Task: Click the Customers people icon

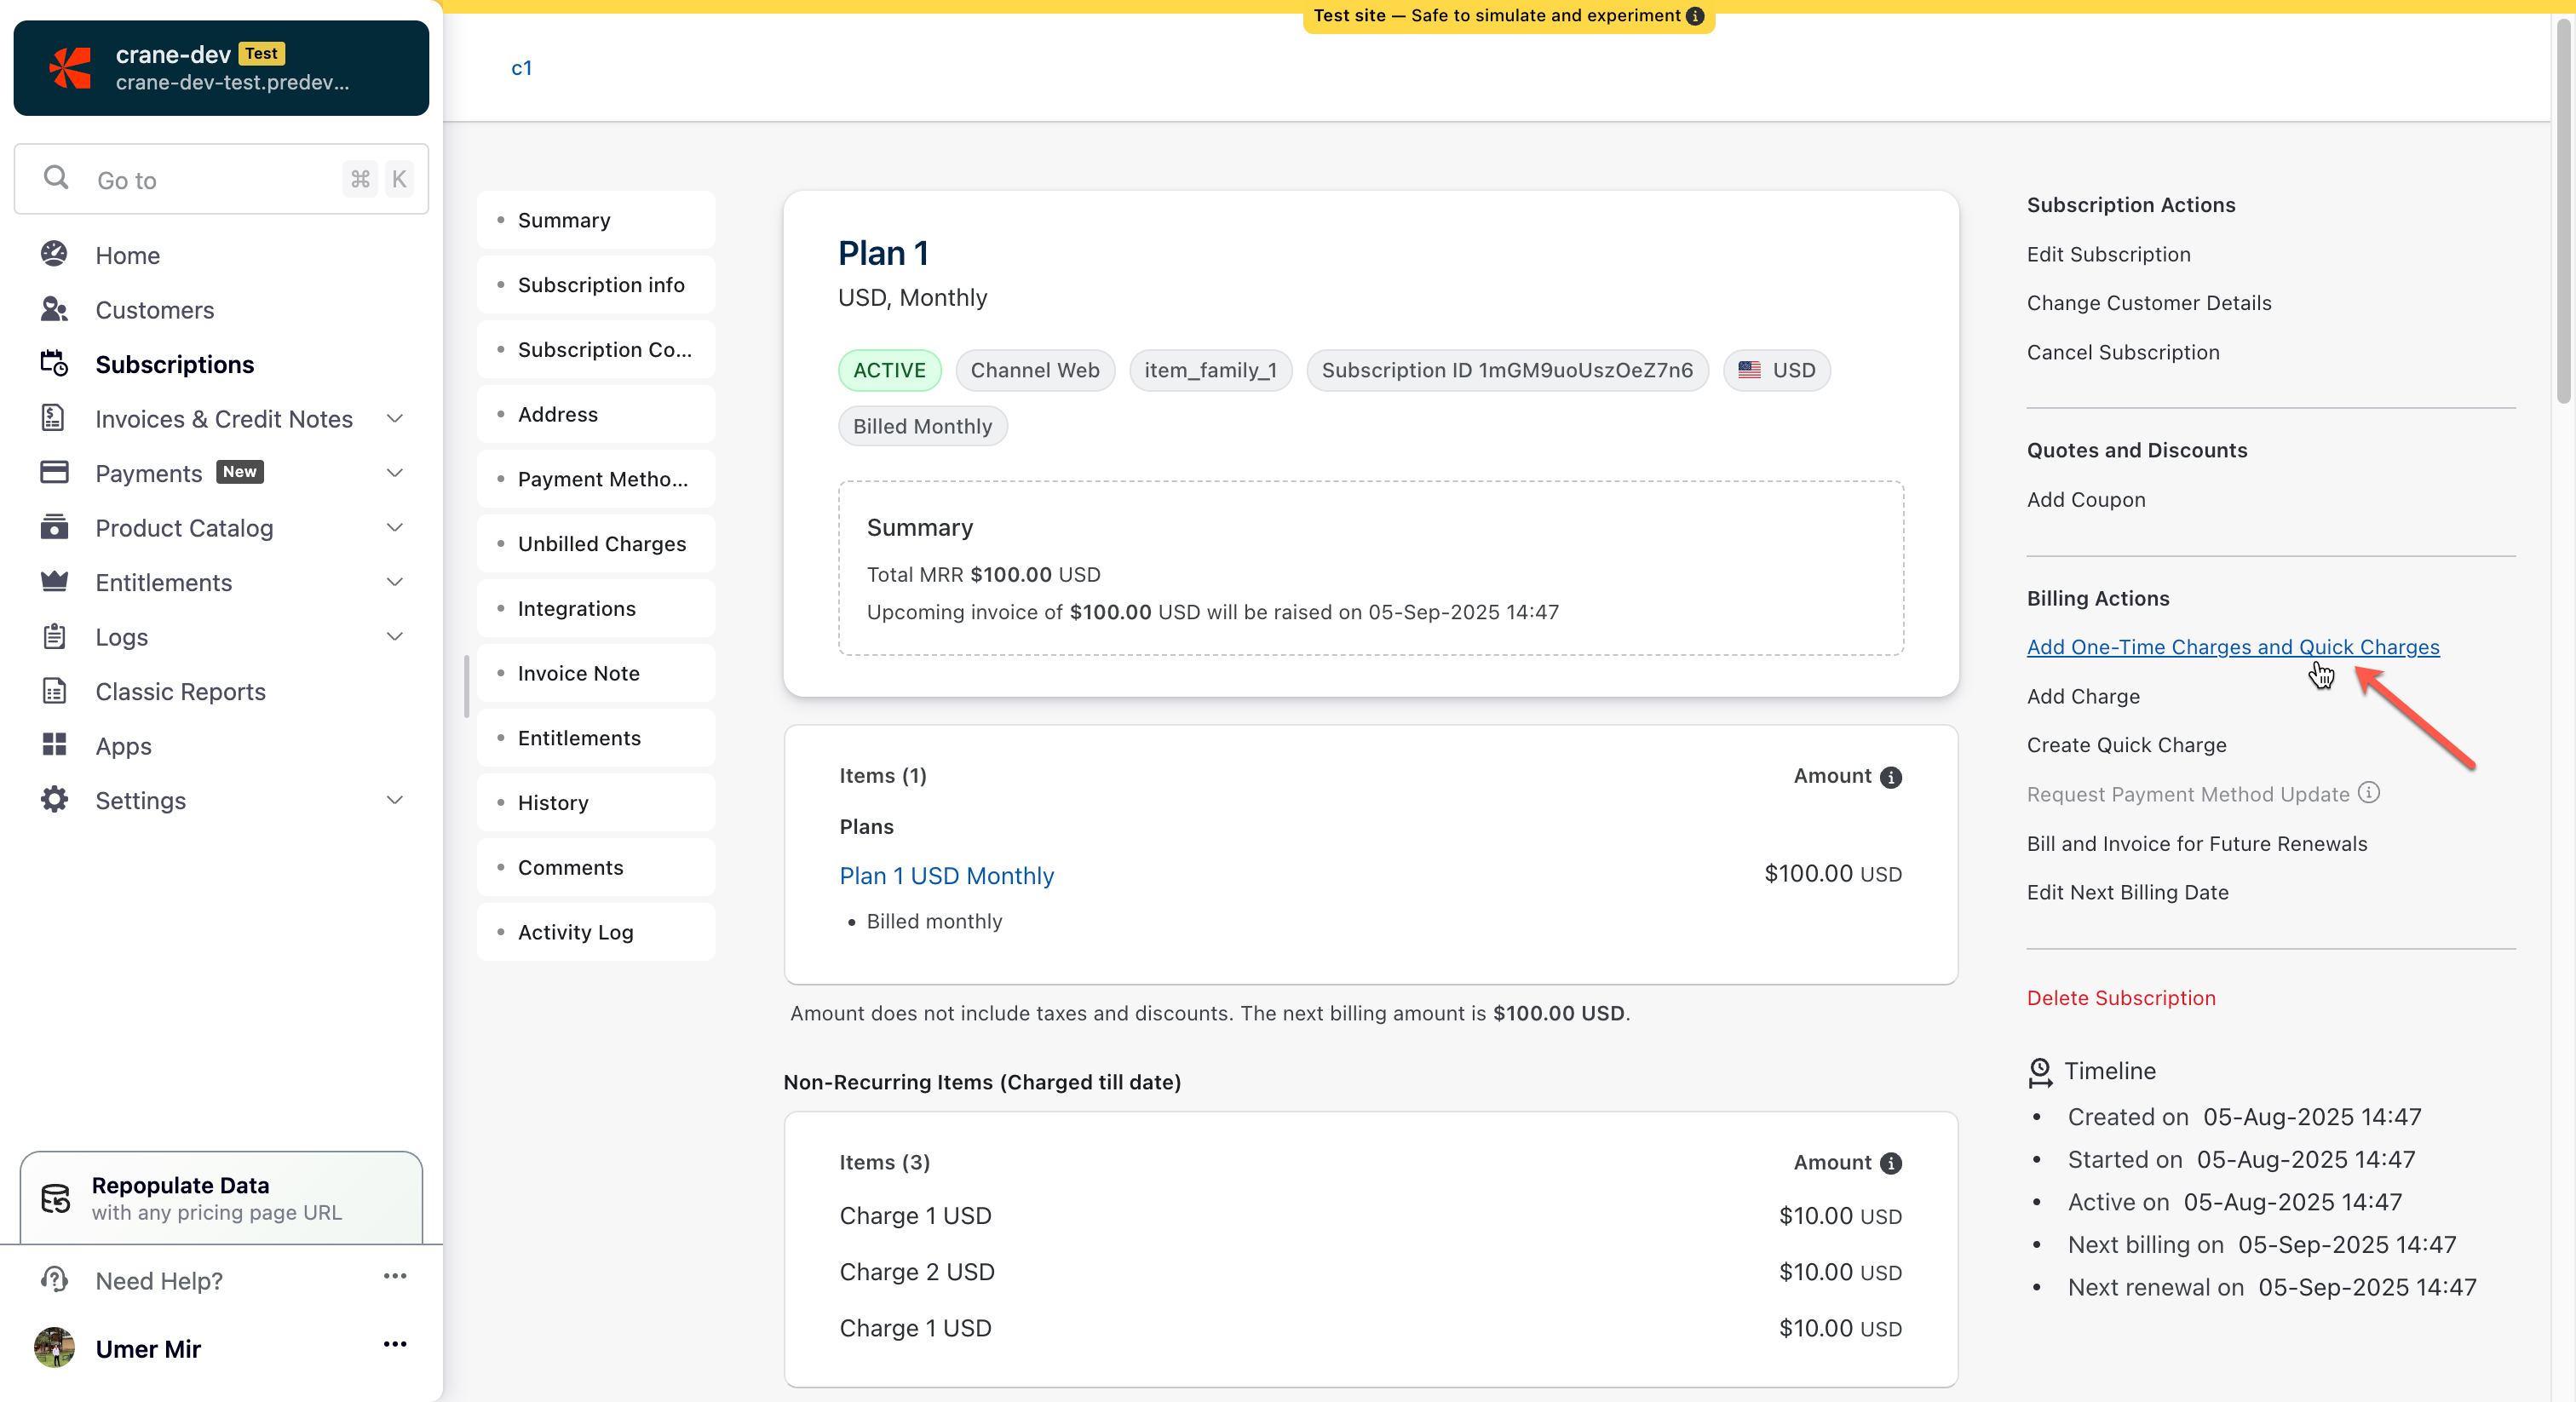Action: (x=54, y=309)
